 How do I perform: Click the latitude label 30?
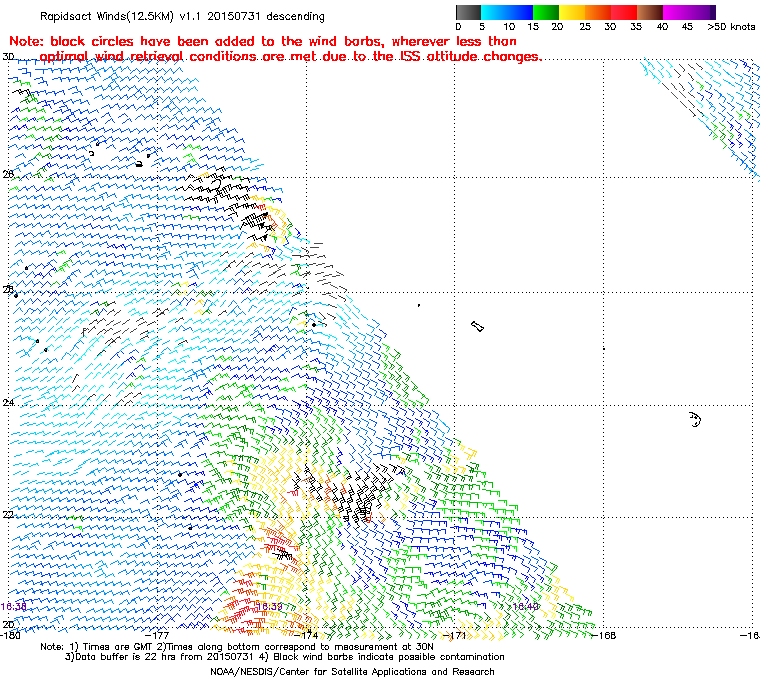pos(8,57)
